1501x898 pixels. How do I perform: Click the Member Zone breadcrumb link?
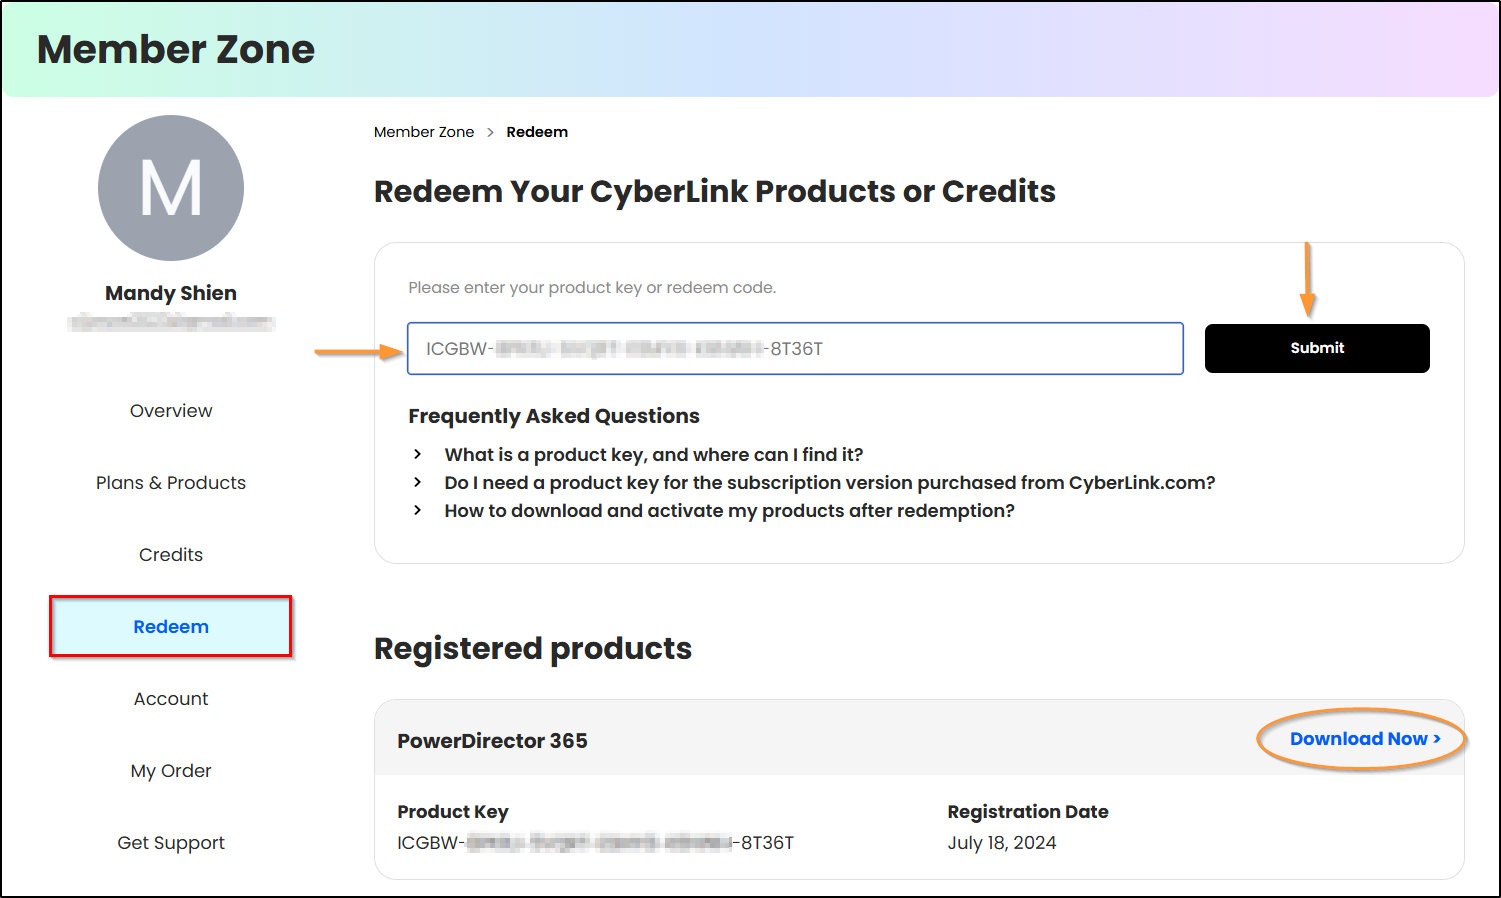coord(424,132)
